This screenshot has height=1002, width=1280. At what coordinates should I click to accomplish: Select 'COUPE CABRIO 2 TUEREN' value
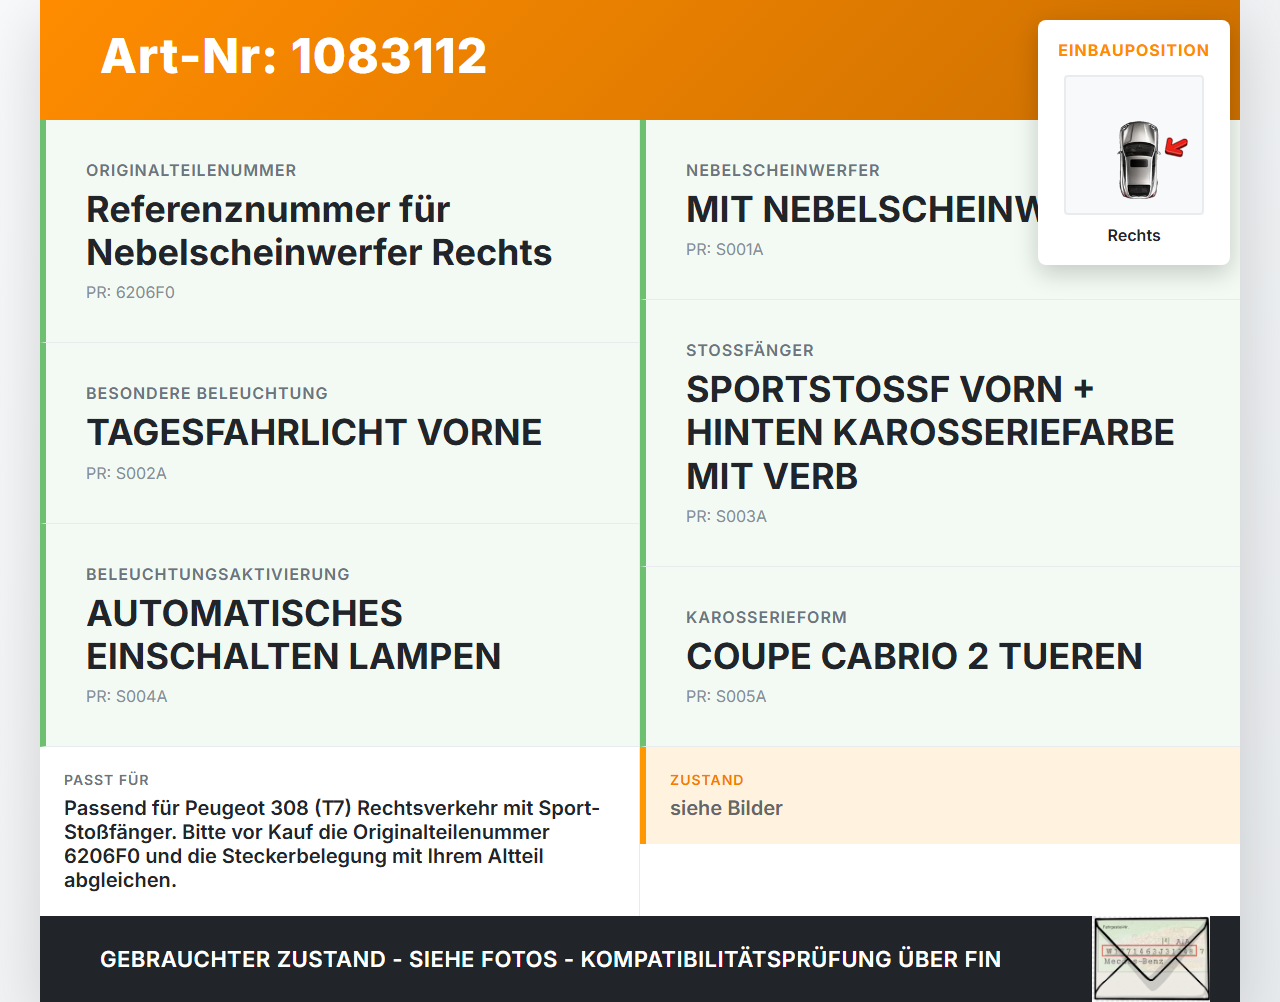914,657
